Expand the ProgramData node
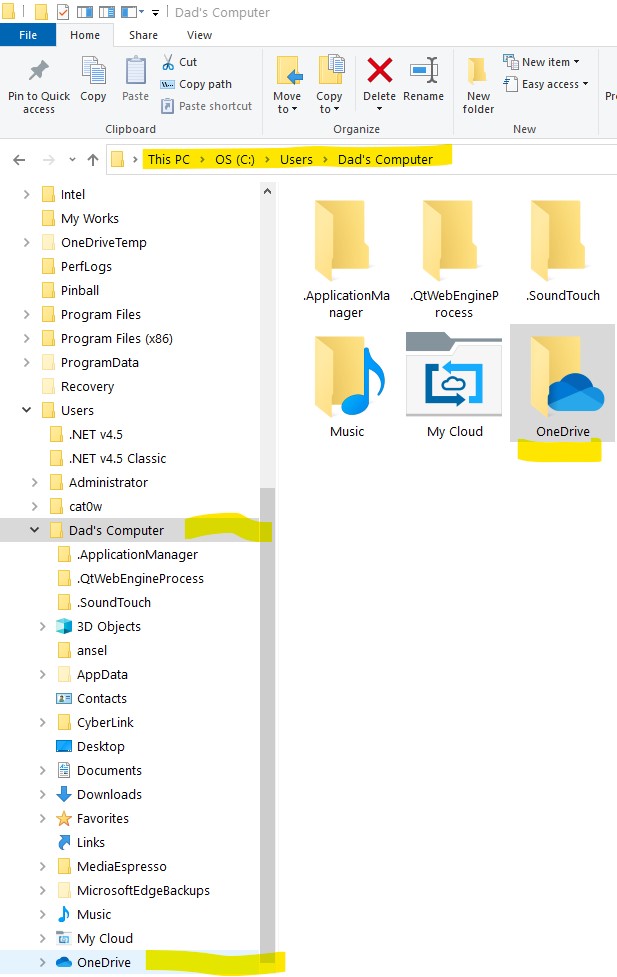617x977 pixels. [26, 363]
